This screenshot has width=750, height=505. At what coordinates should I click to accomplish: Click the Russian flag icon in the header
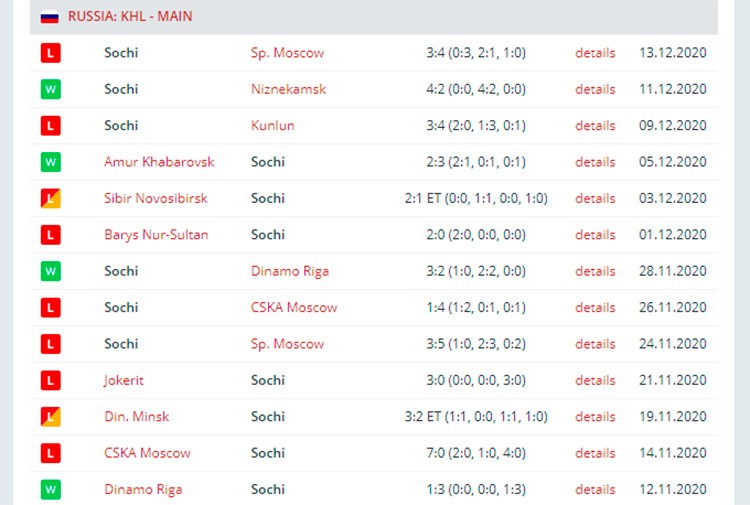click(49, 17)
